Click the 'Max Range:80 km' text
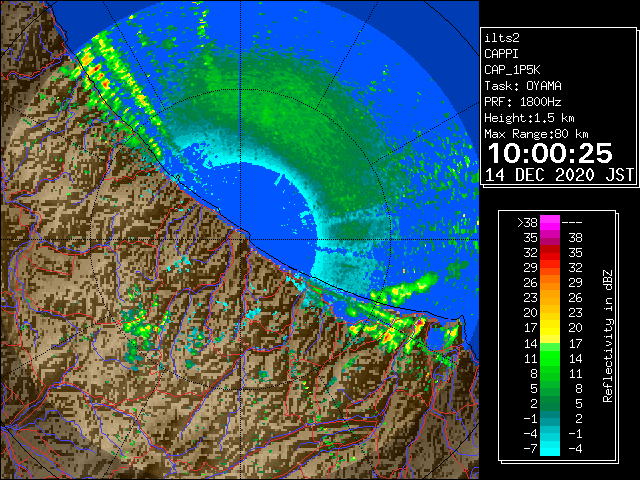The width and height of the screenshot is (640, 480). 536,134
